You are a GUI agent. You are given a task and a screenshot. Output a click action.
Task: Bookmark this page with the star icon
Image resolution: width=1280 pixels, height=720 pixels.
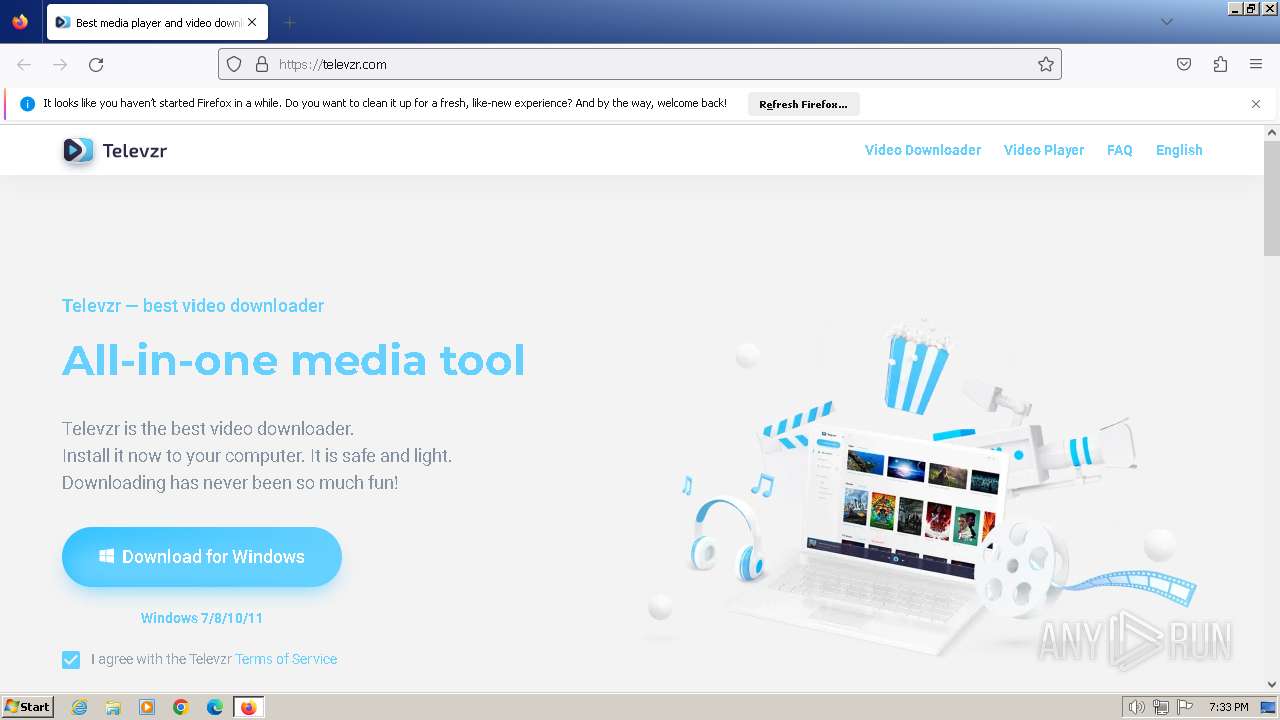click(1046, 64)
